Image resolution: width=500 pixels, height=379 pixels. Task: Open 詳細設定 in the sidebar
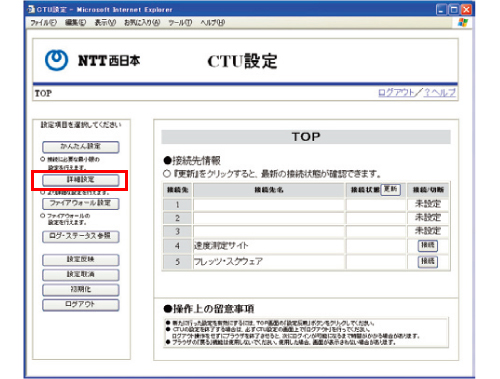(81, 180)
